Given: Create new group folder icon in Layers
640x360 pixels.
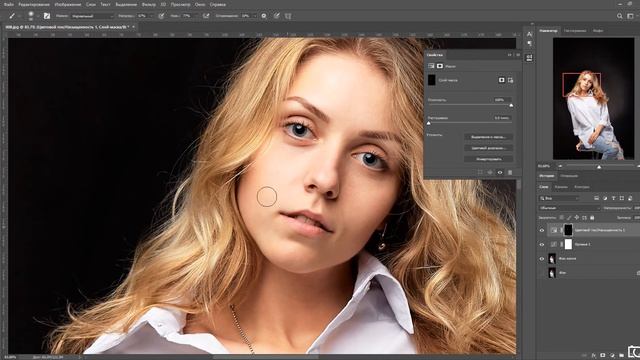Looking at the screenshot, I should click(621, 356).
